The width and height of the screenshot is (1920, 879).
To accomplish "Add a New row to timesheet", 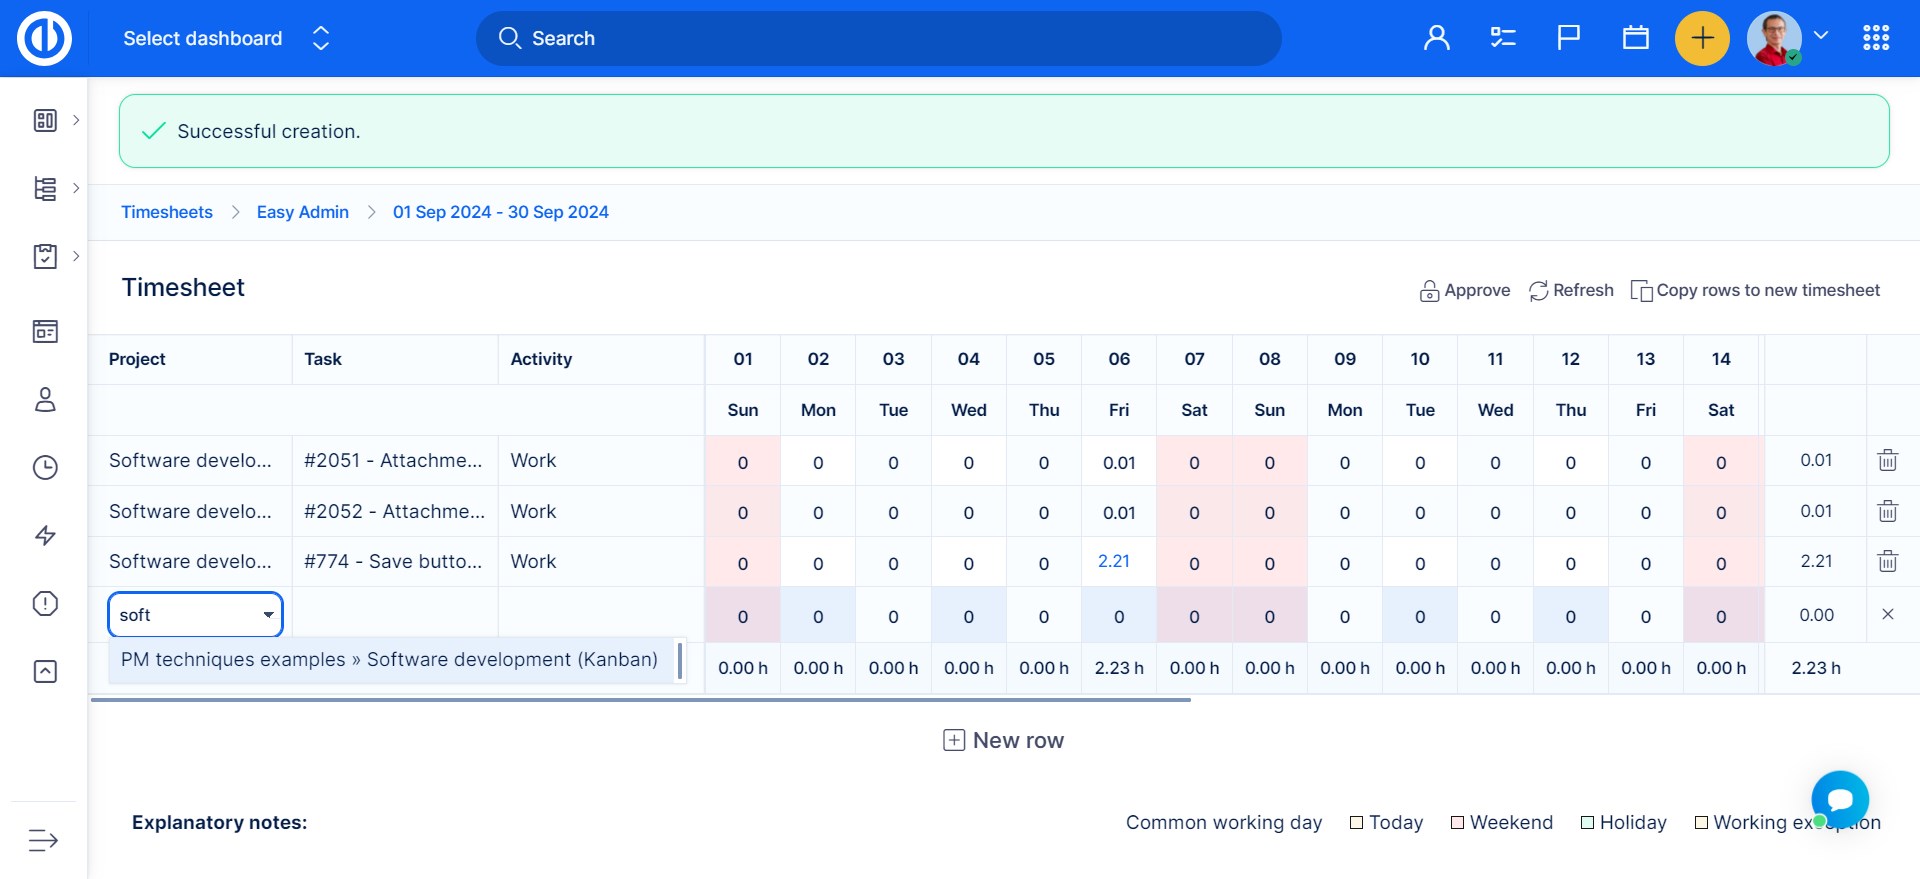I will (x=1004, y=740).
